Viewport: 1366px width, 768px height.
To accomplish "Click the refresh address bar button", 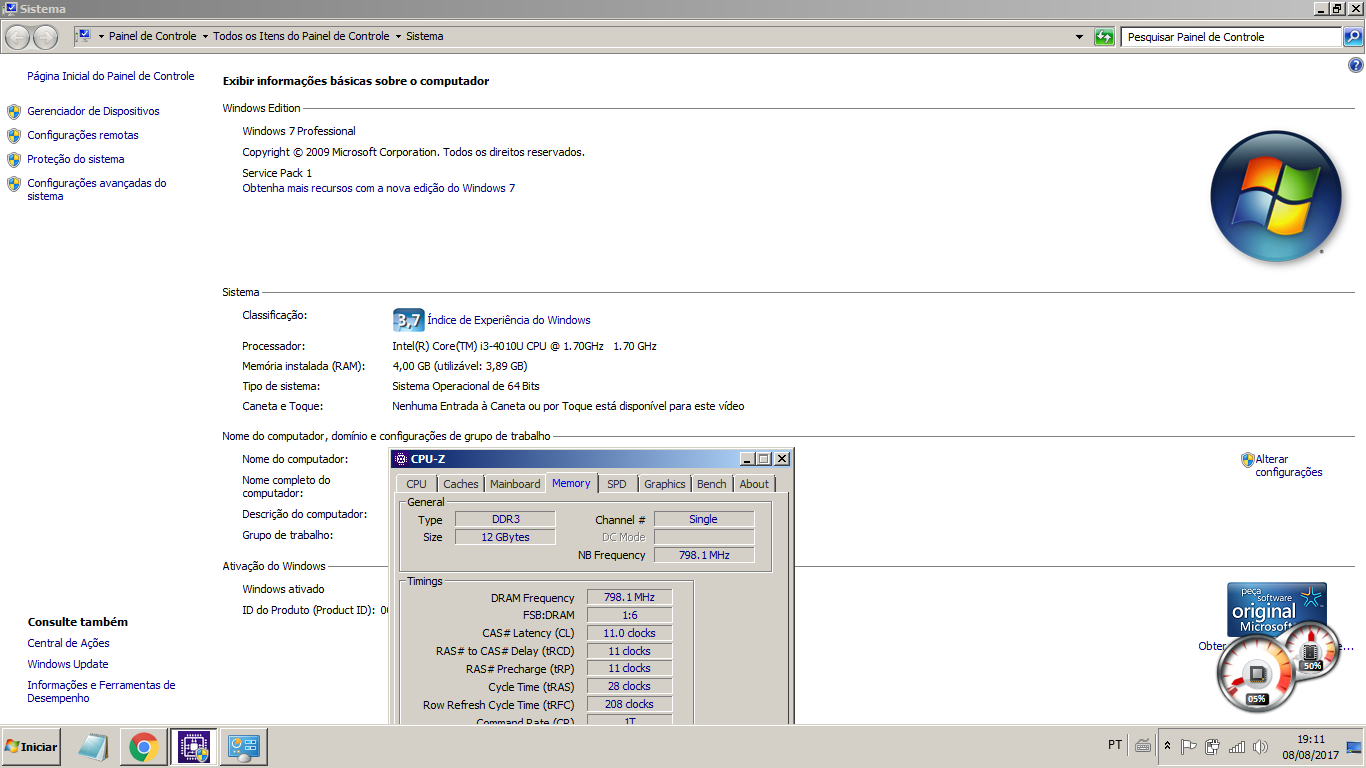I will tap(1104, 37).
